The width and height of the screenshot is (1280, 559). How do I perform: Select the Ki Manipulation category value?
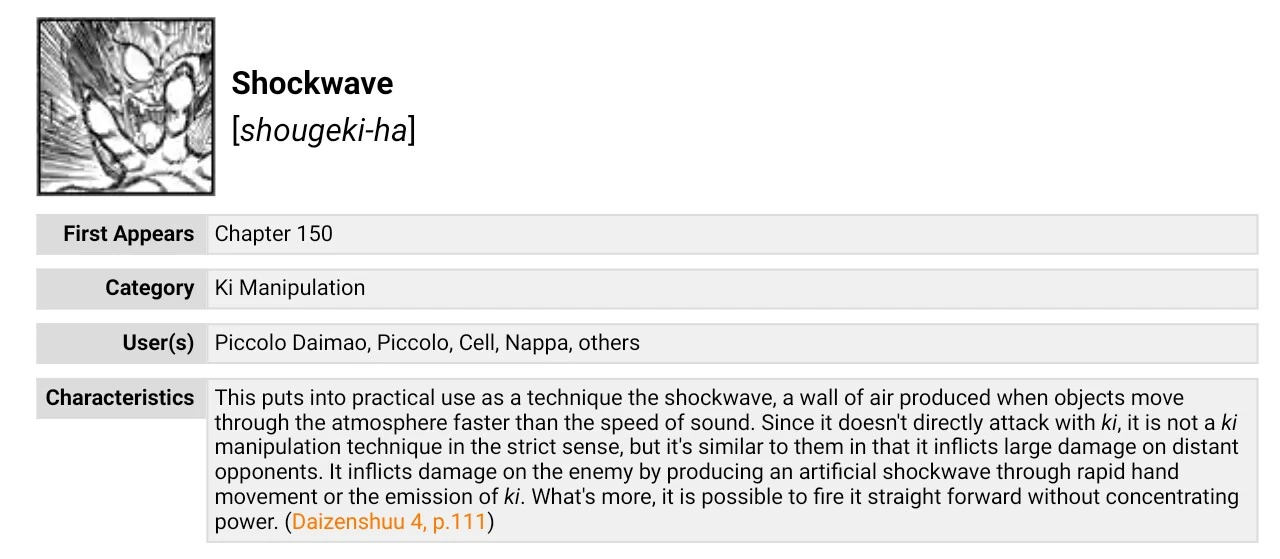pyautogui.click(x=290, y=288)
